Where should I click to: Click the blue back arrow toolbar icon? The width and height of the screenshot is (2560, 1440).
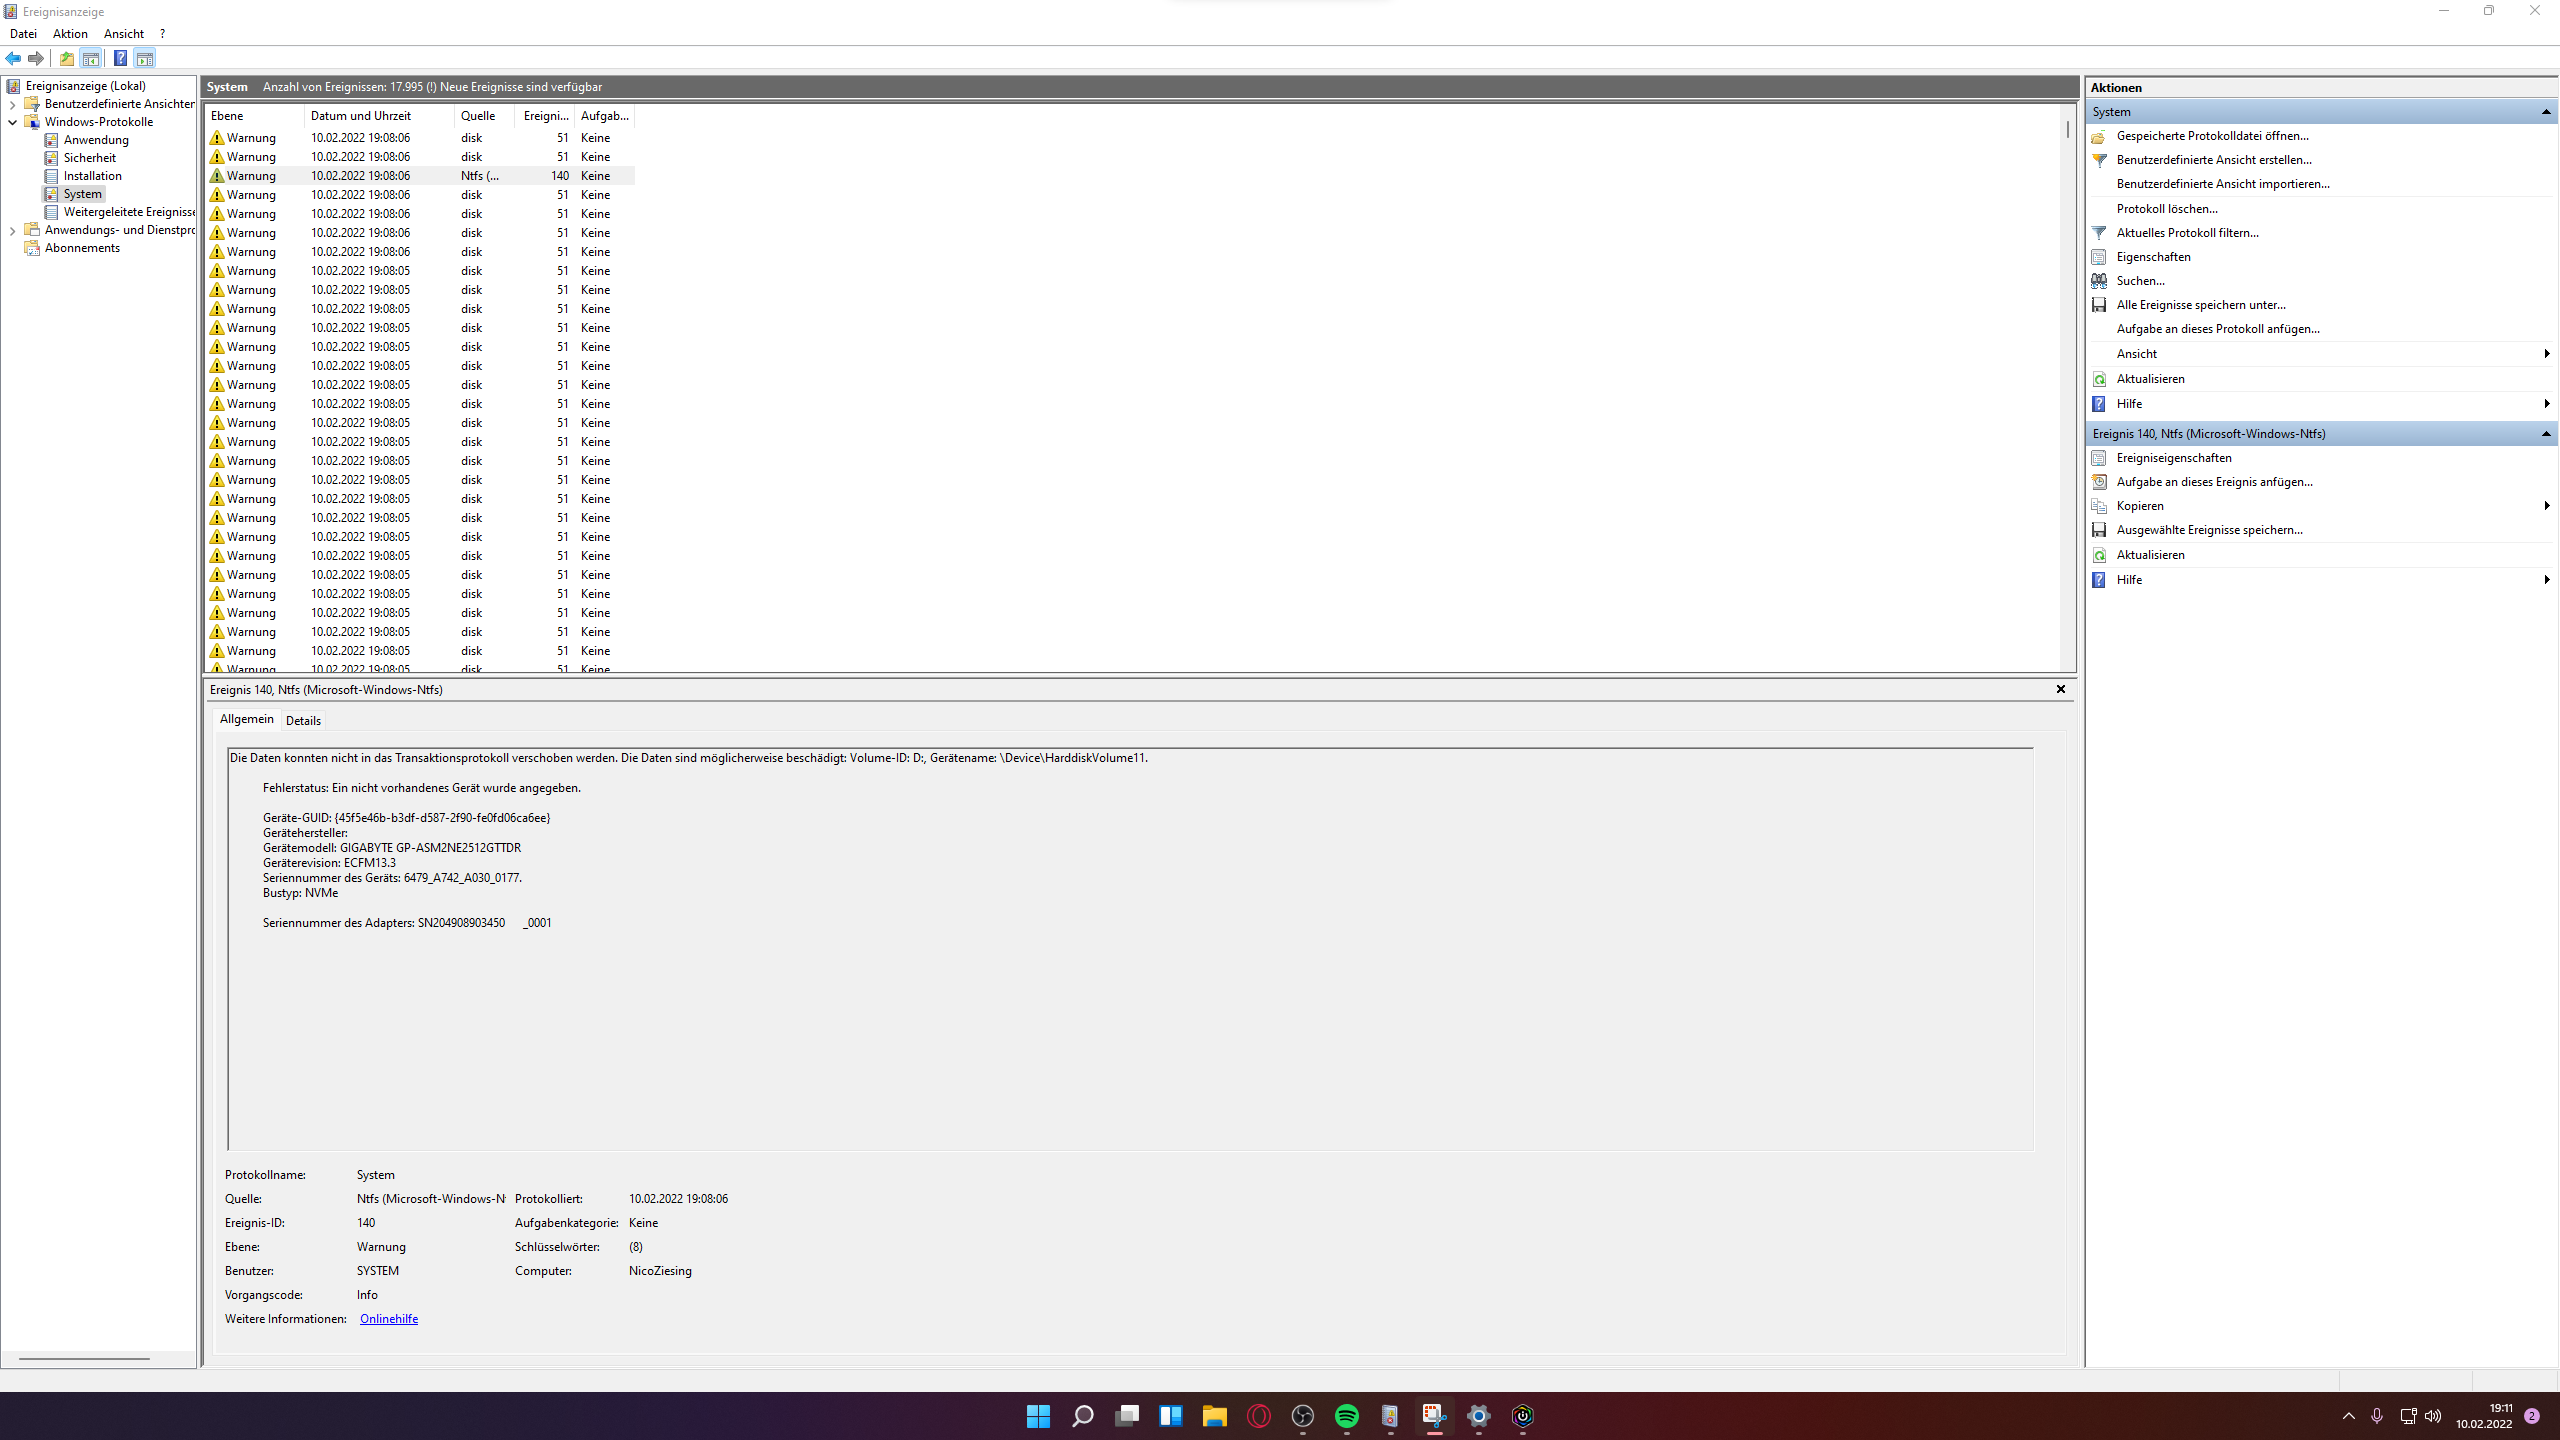click(x=13, y=58)
